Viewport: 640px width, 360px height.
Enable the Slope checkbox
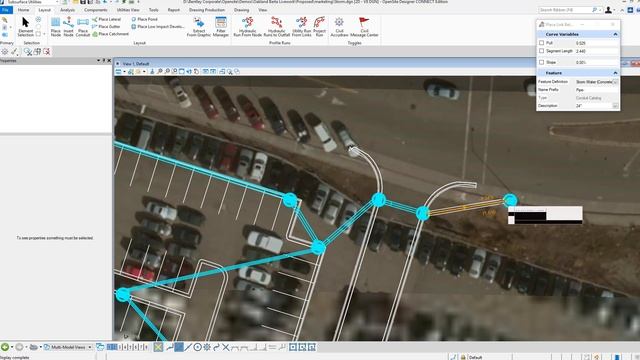click(542, 62)
